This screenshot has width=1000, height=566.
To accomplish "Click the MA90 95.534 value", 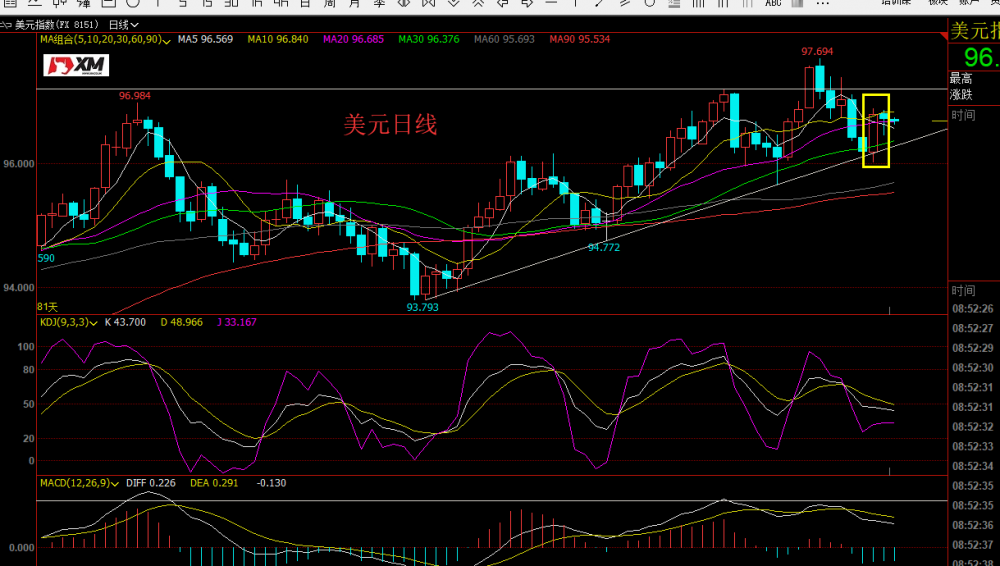I will 580,40.
